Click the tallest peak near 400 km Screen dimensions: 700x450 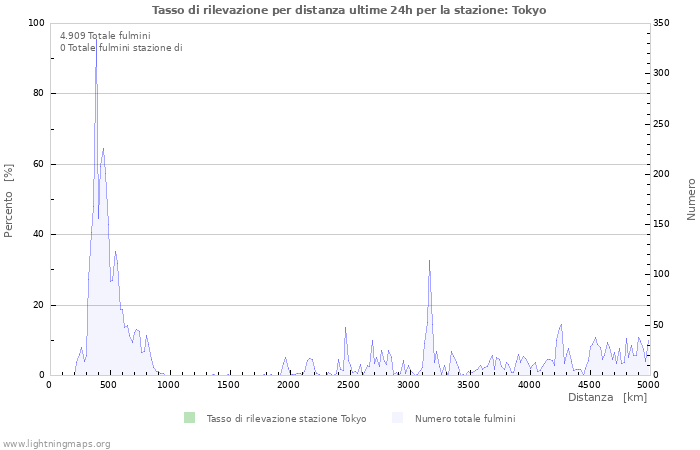pyautogui.click(x=96, y=42)
